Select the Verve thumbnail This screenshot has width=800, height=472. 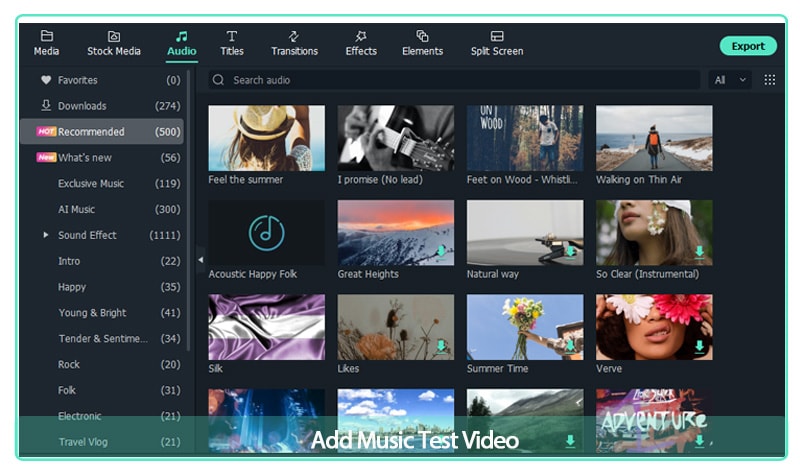click(654, 327)
